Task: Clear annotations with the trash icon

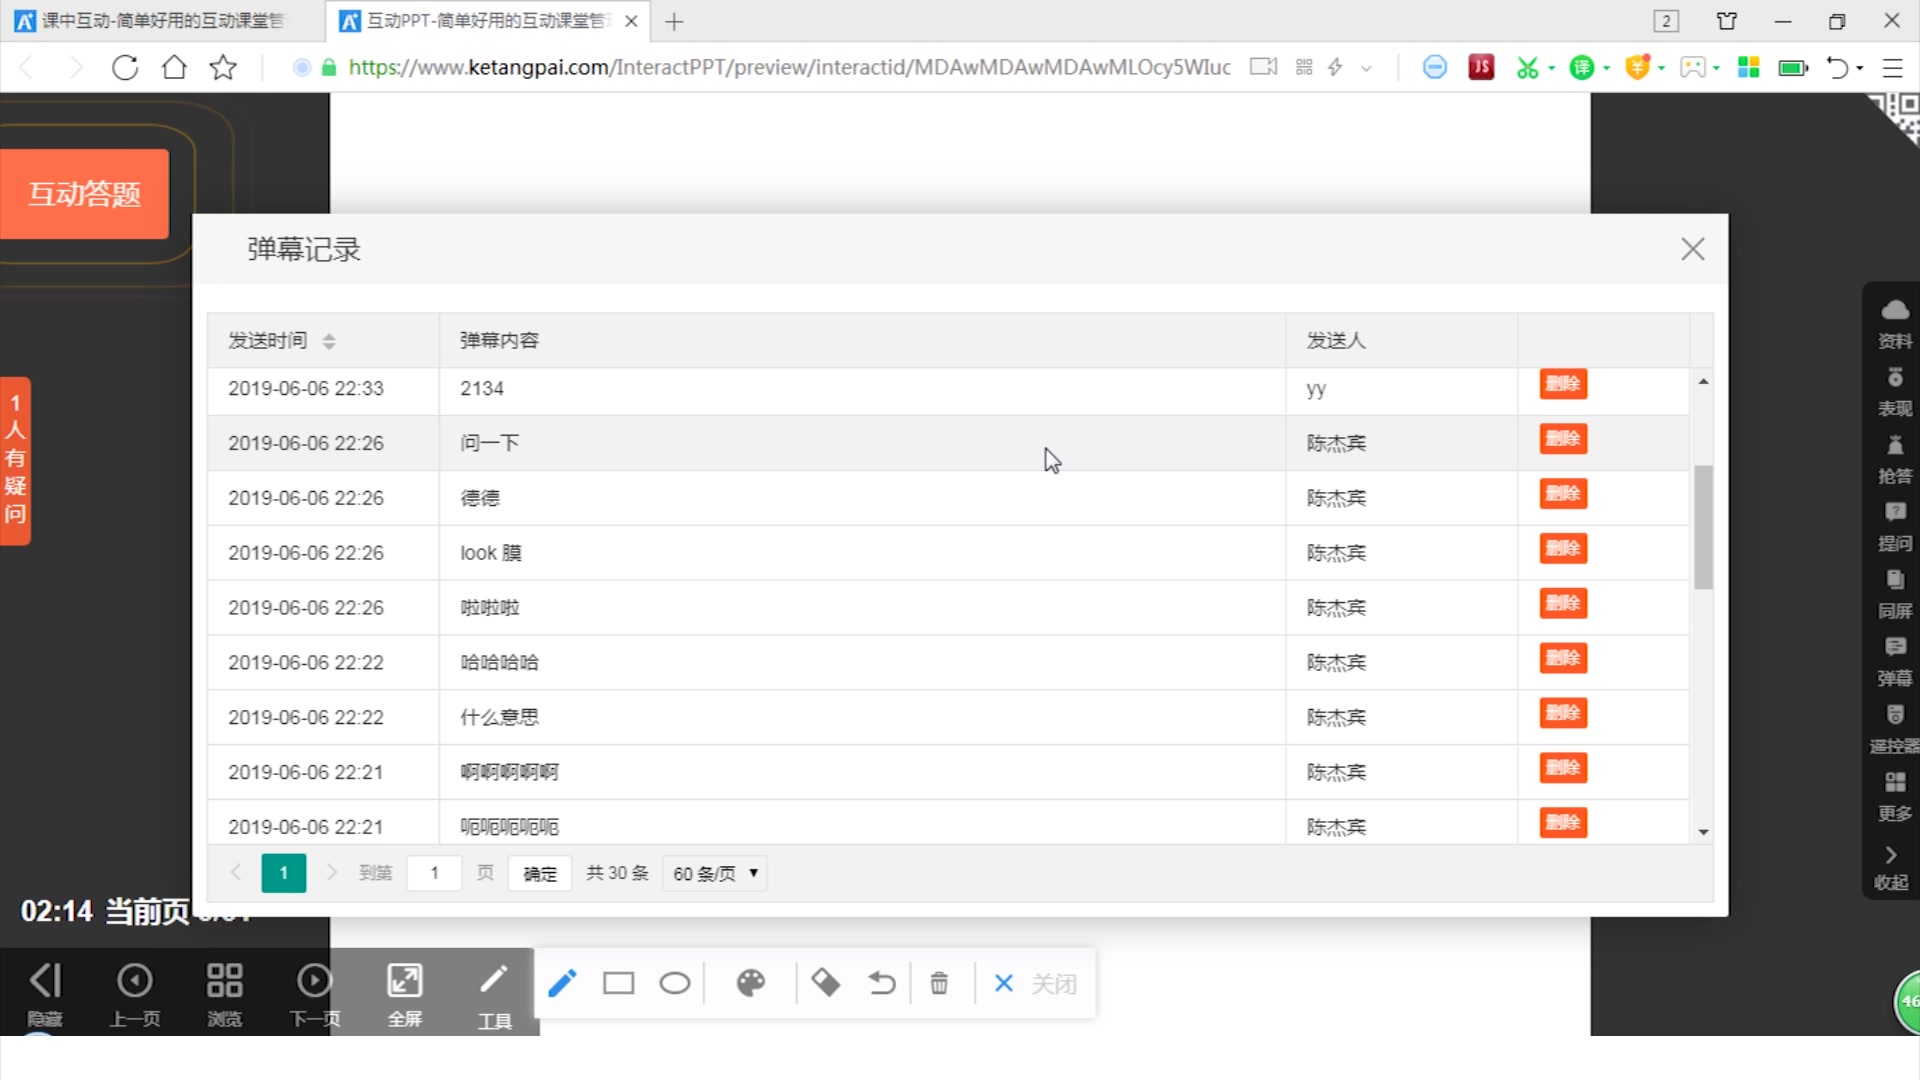Action: [939, 984]
